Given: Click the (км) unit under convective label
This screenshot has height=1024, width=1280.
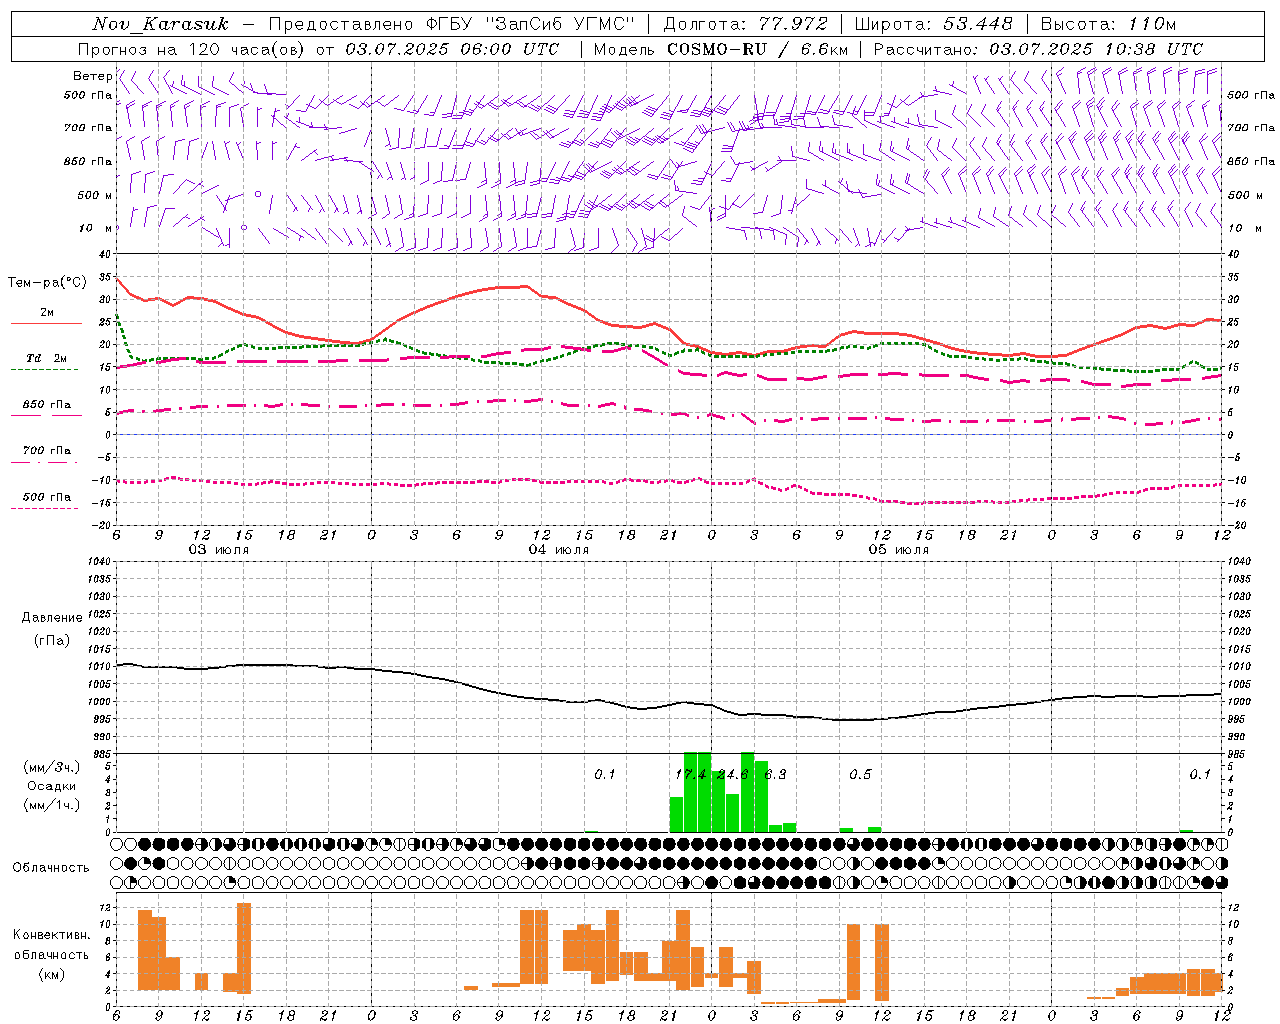Looking at the screenshot, I should (52, 973).
